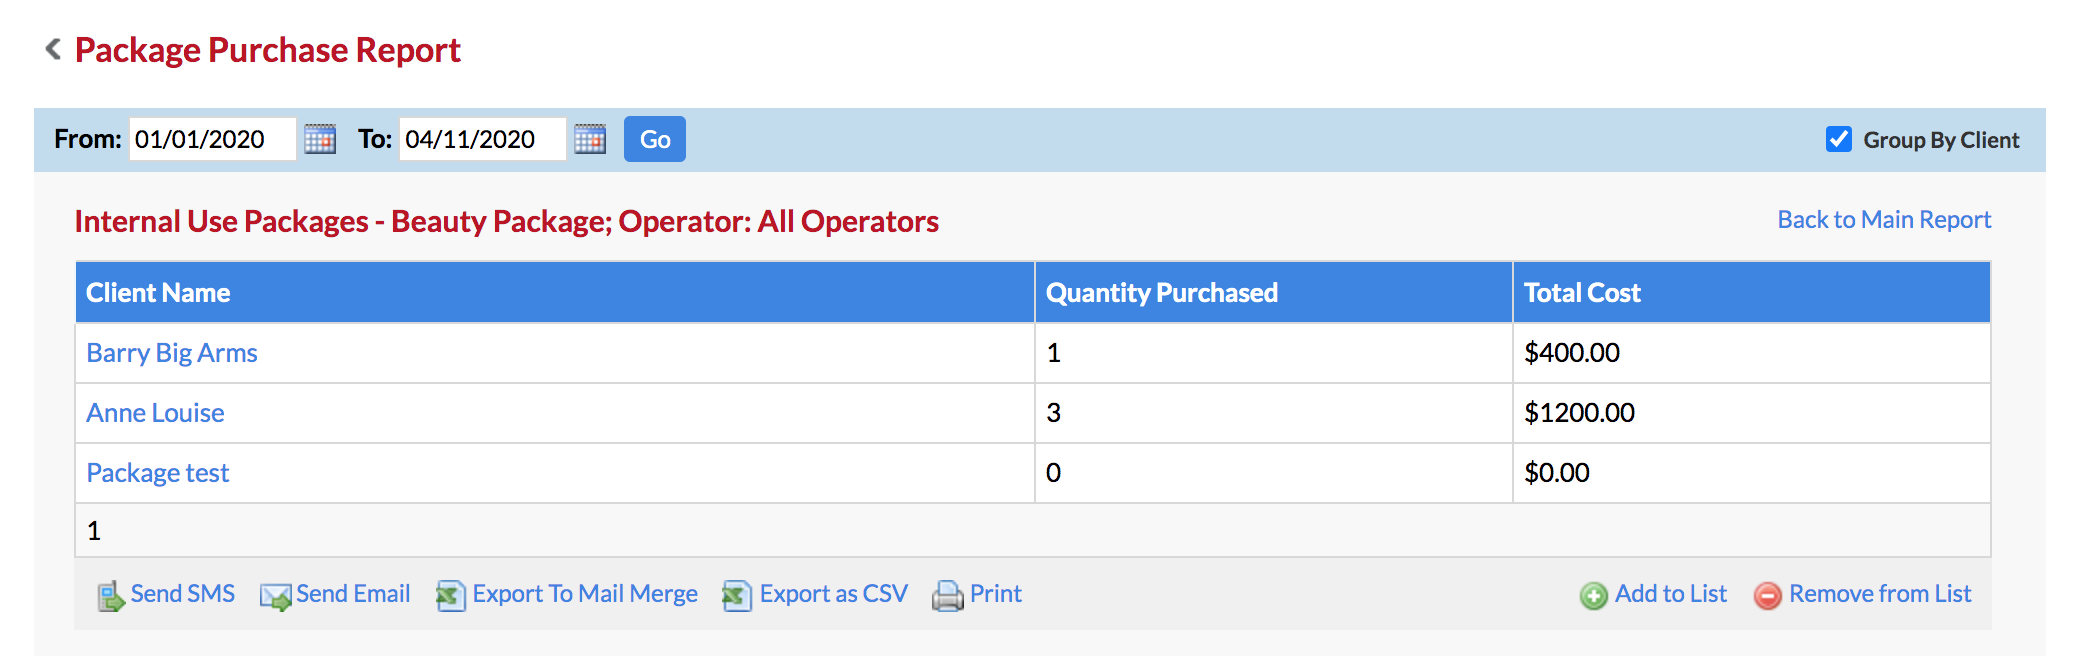Click the $400.00 total cost cell
2084x656 pixels.
point(1752,353)
